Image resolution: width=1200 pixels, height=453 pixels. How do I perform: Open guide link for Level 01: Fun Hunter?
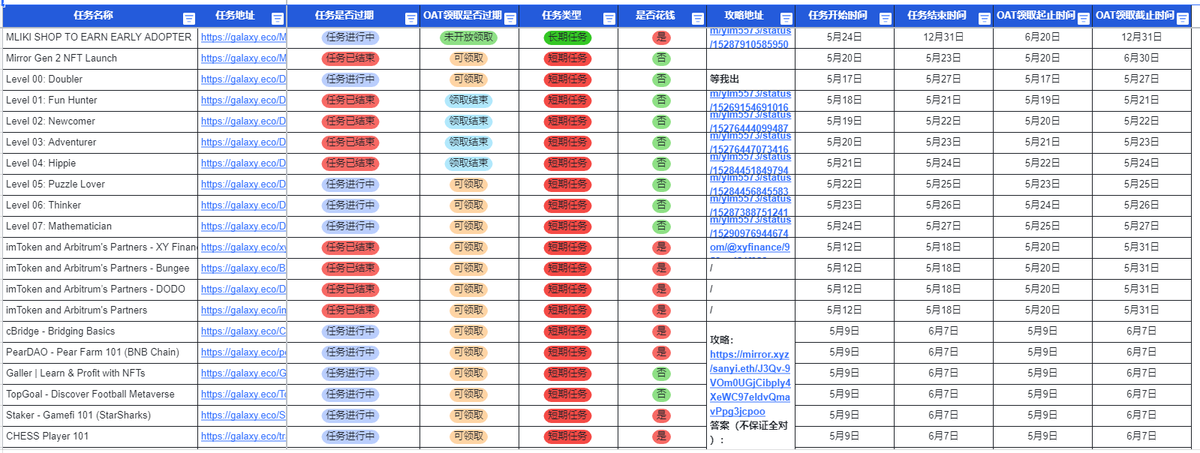point(749,100)
